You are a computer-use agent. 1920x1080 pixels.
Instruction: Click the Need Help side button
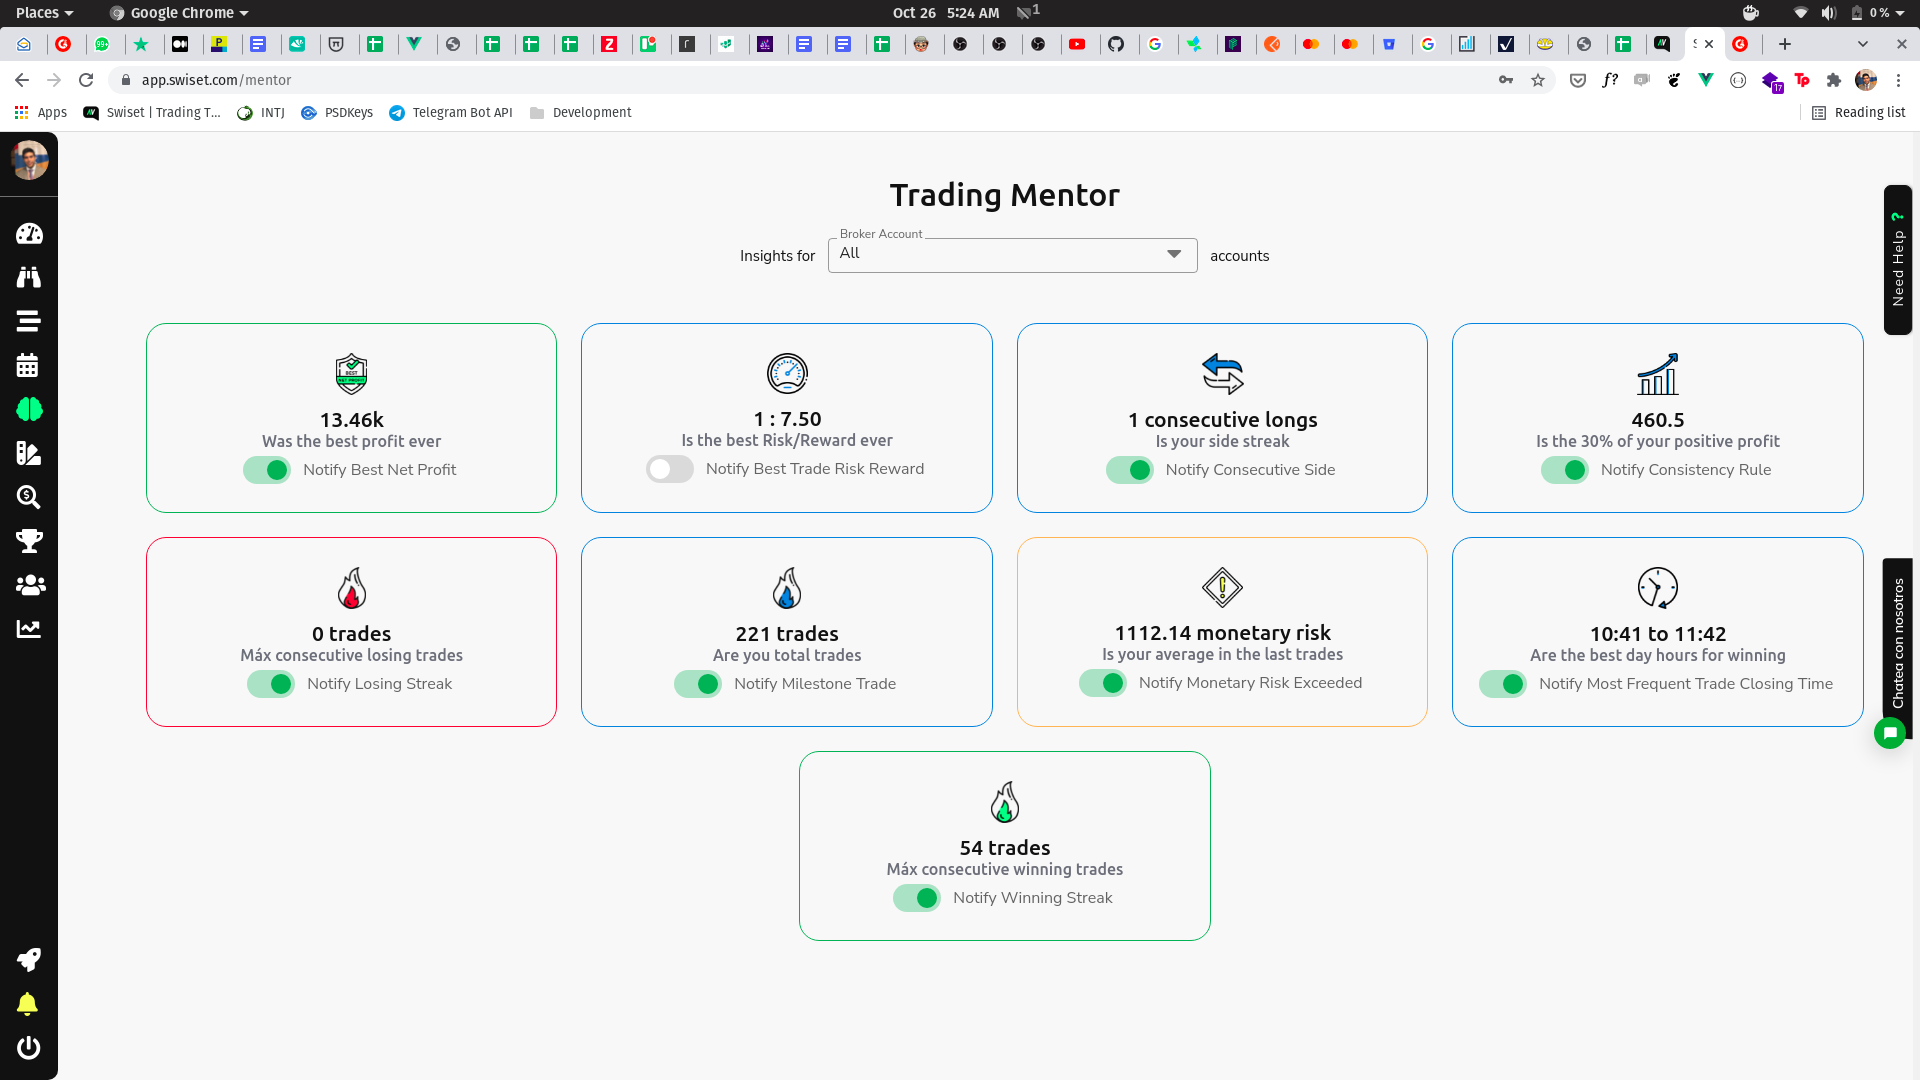pos(1897,260)
